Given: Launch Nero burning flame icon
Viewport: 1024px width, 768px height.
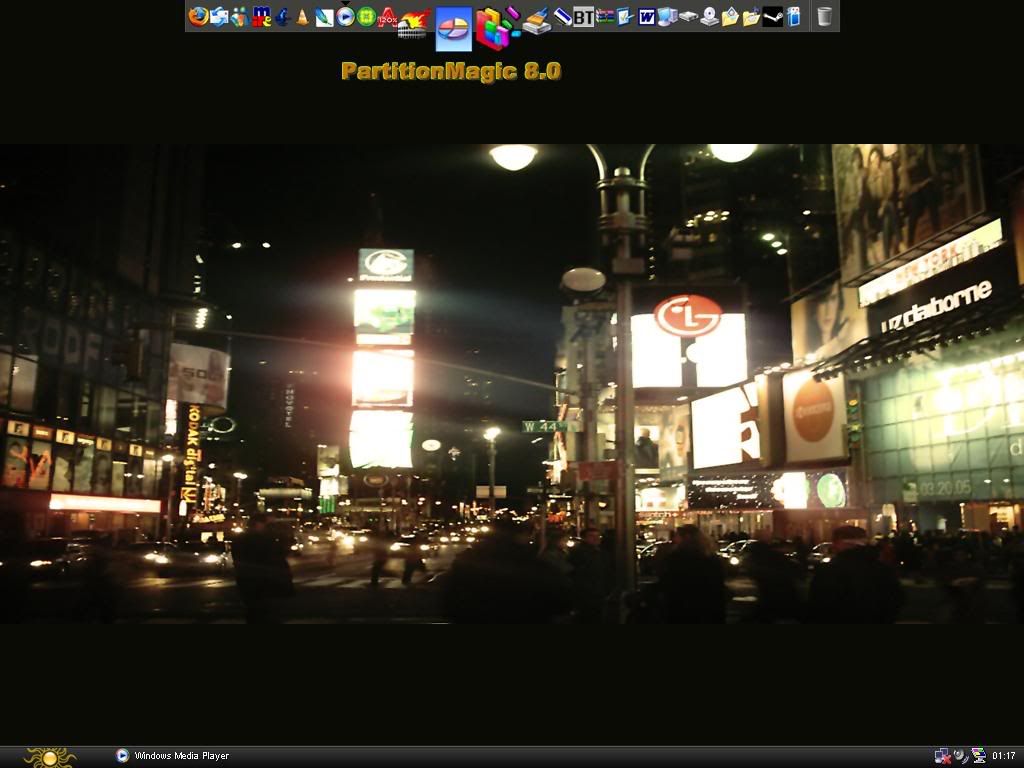Looking at the screenshot, I should [x=414, y=22].
